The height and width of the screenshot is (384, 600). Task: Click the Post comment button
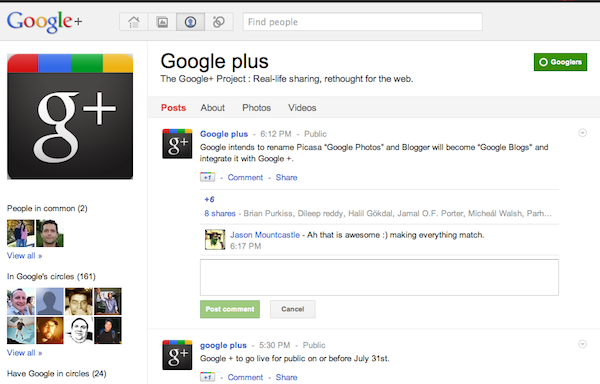pyautogui.click(x=230, y=309)
